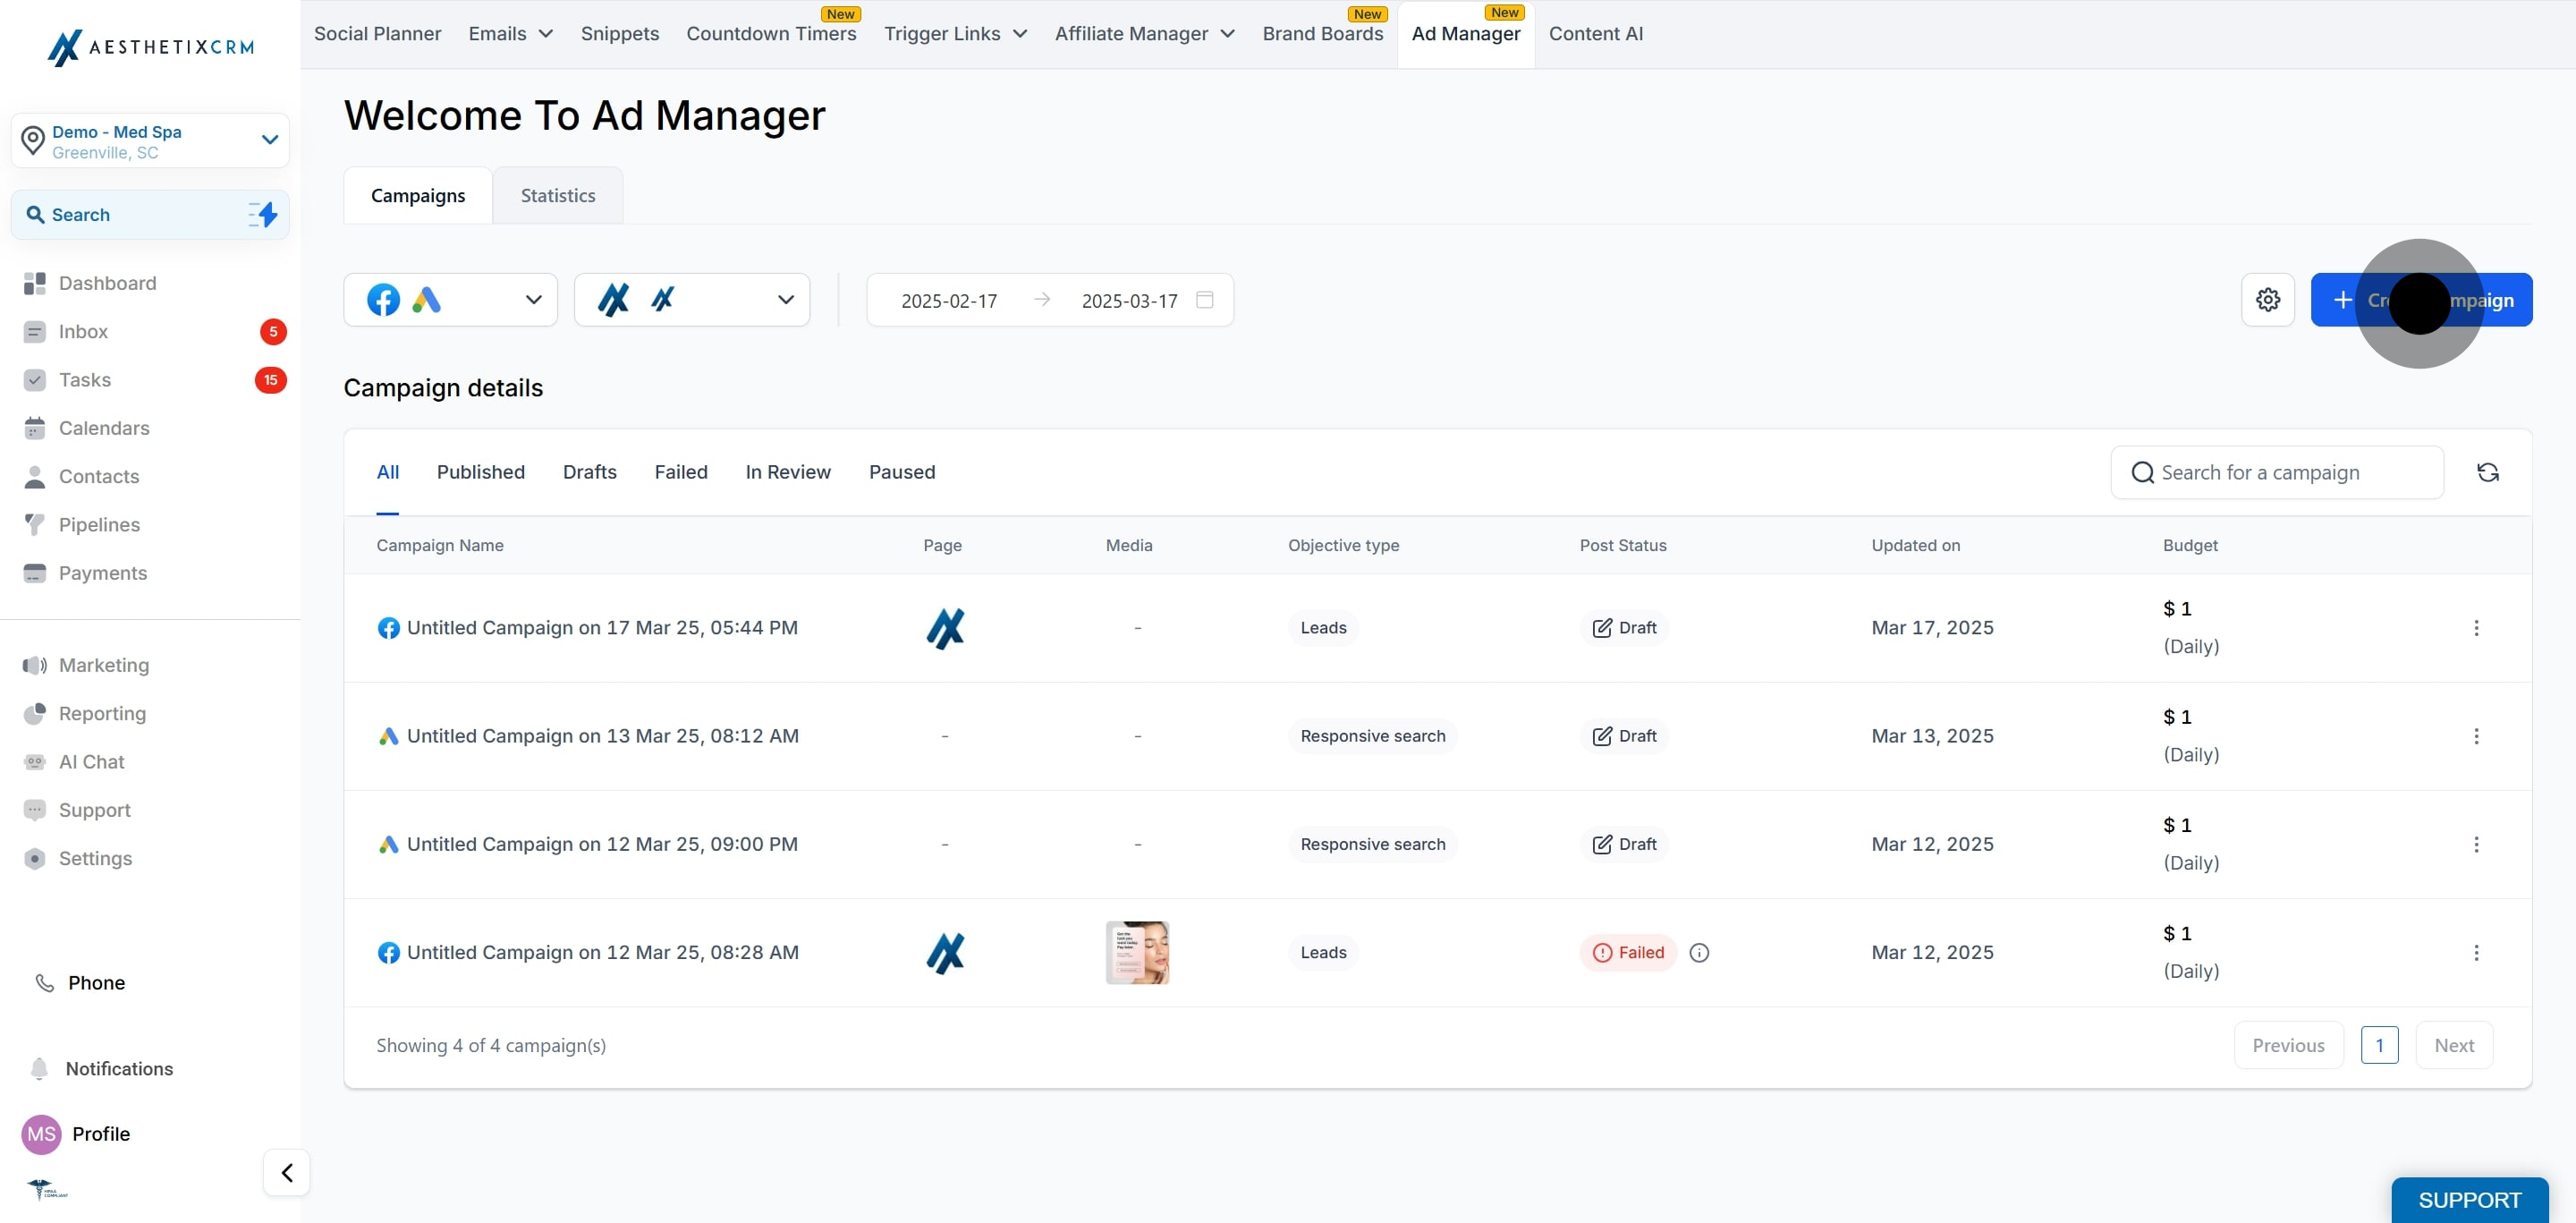Click the Create Campaign button
2576x1223 pixels.
2420,300
